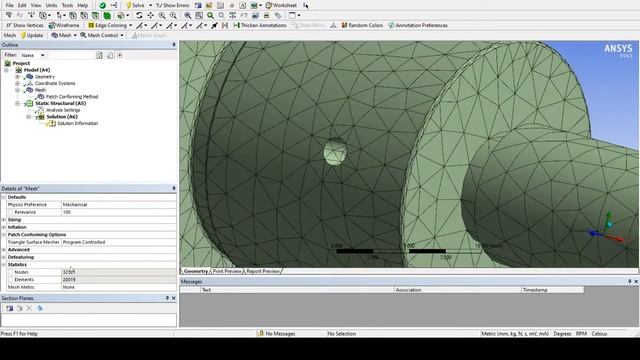
Task: Open the View menu
Action: click(36, 5)
